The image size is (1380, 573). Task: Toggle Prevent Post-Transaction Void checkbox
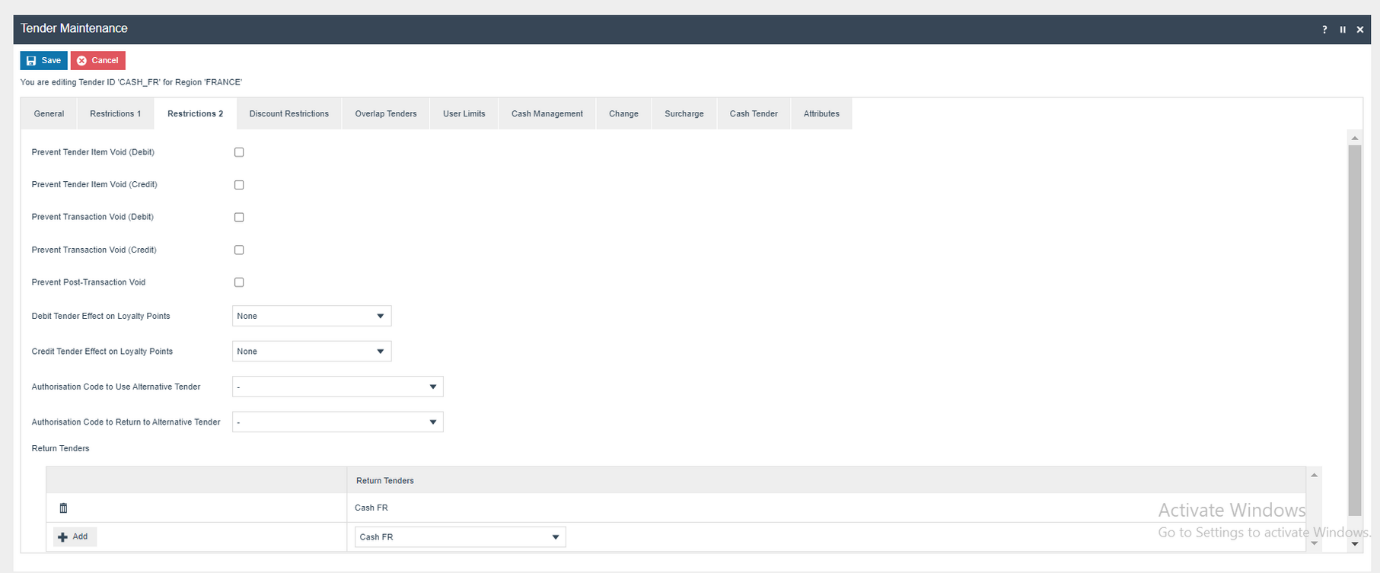[239, 282]
